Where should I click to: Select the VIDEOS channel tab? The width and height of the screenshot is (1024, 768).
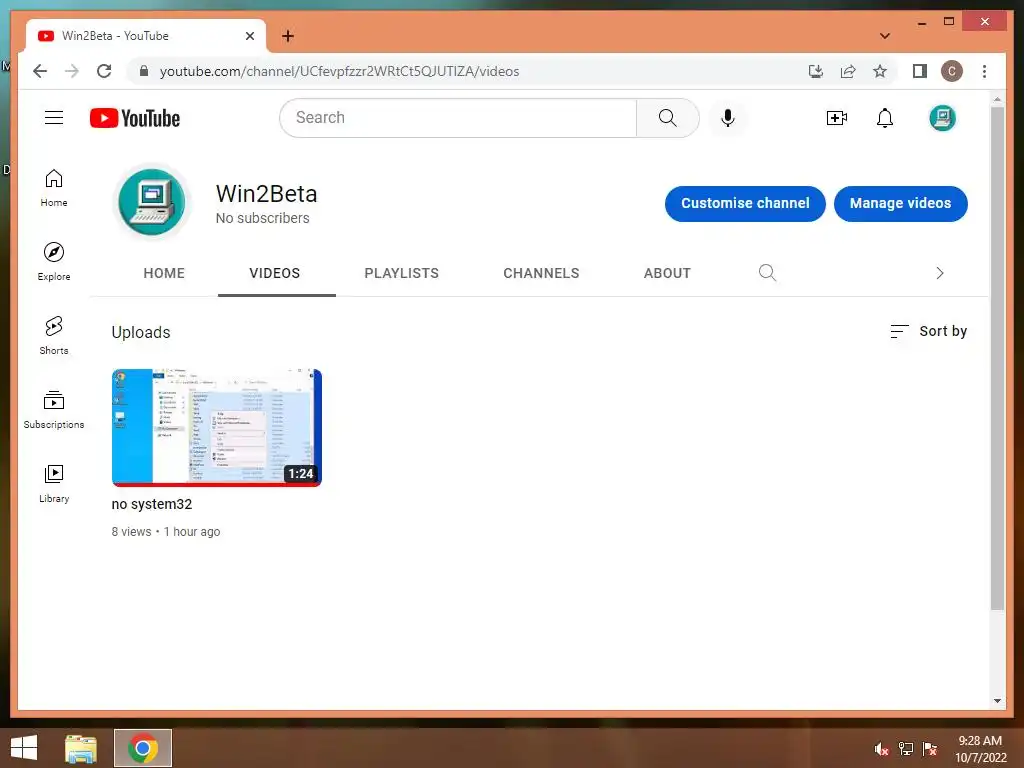pyautogui.click(x=275, y=273)
